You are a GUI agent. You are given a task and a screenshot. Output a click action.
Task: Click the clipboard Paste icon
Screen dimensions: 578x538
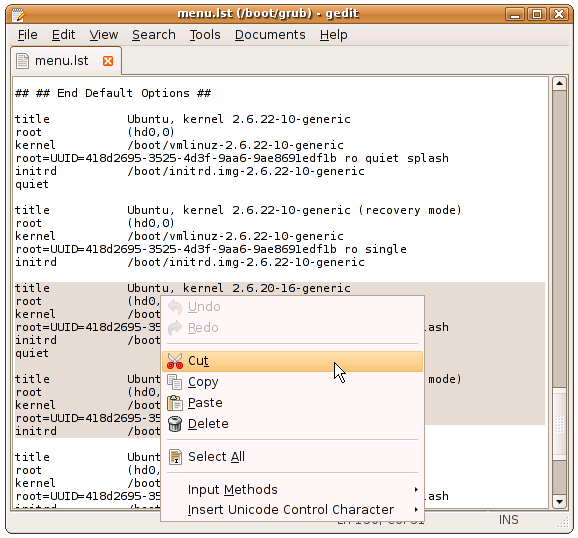pos(175,403)
